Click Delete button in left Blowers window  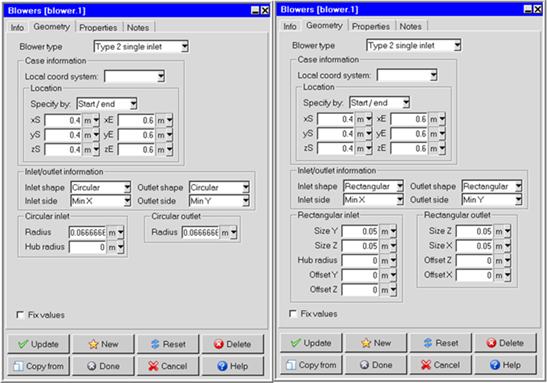click(233, 344)
